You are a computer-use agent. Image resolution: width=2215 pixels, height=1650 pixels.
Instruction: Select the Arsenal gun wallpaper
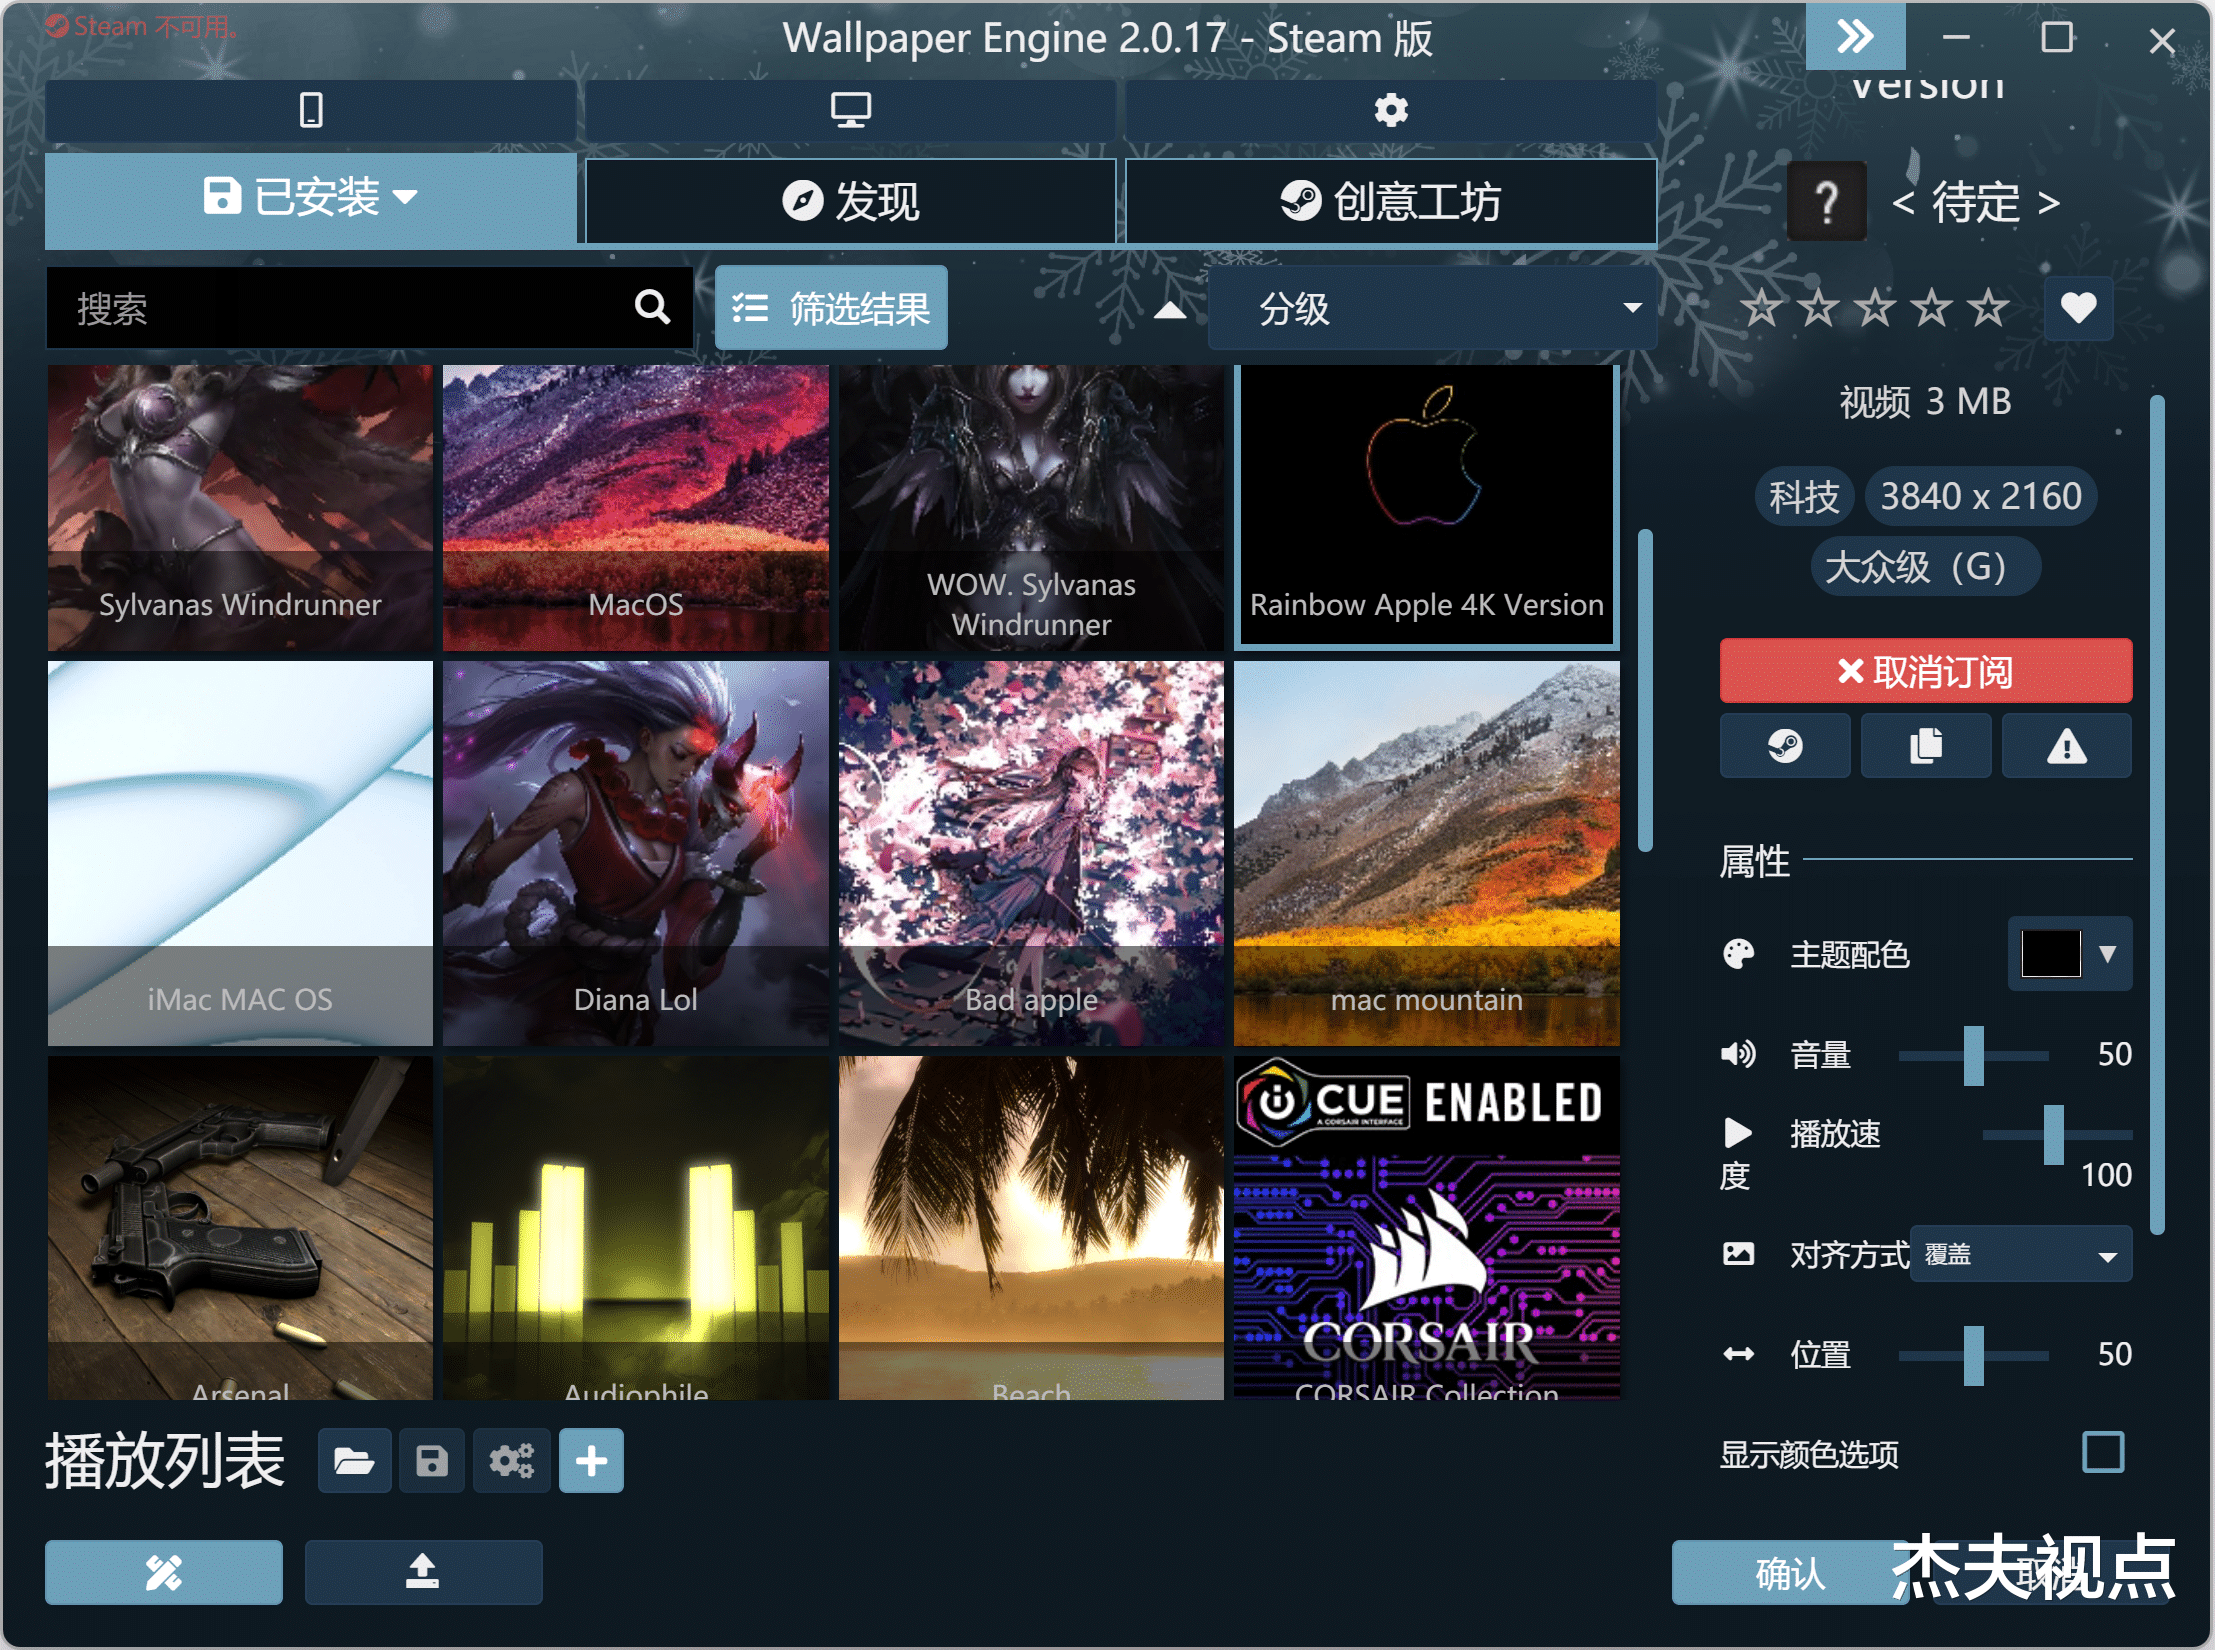(240, 1228)
